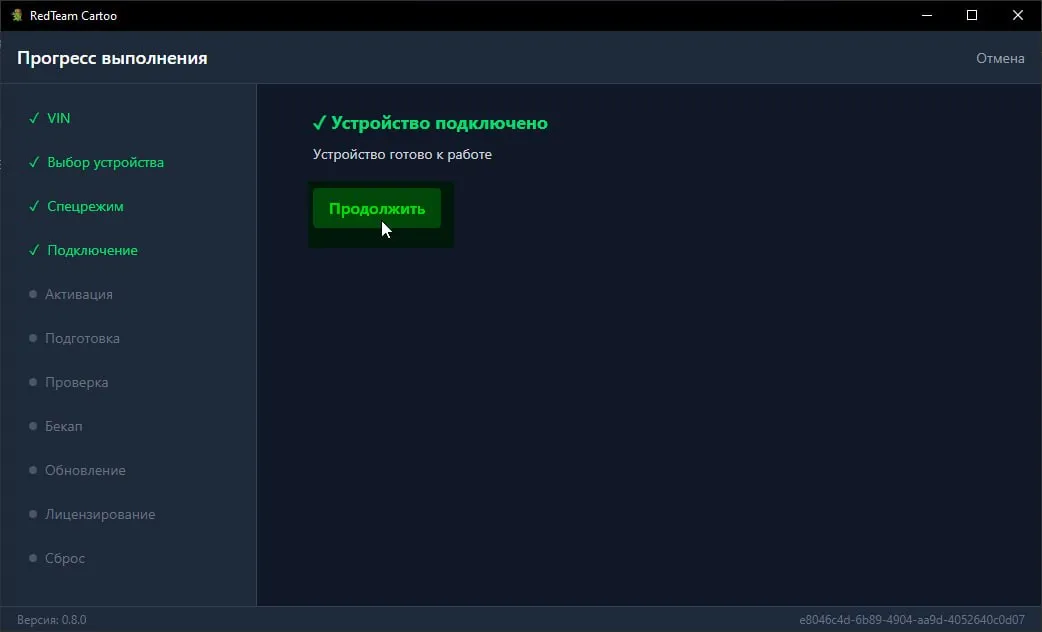Click the checkmark icon next to VIN
This screenshot has width=1042, height=632.
34,118
